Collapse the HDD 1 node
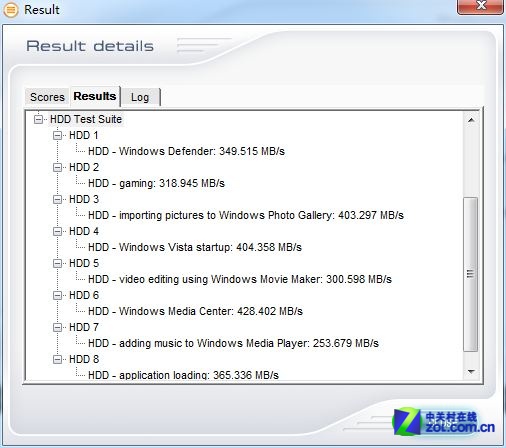Image resolution: width=506 pixels, height=448 pixels. coord(58,135)
